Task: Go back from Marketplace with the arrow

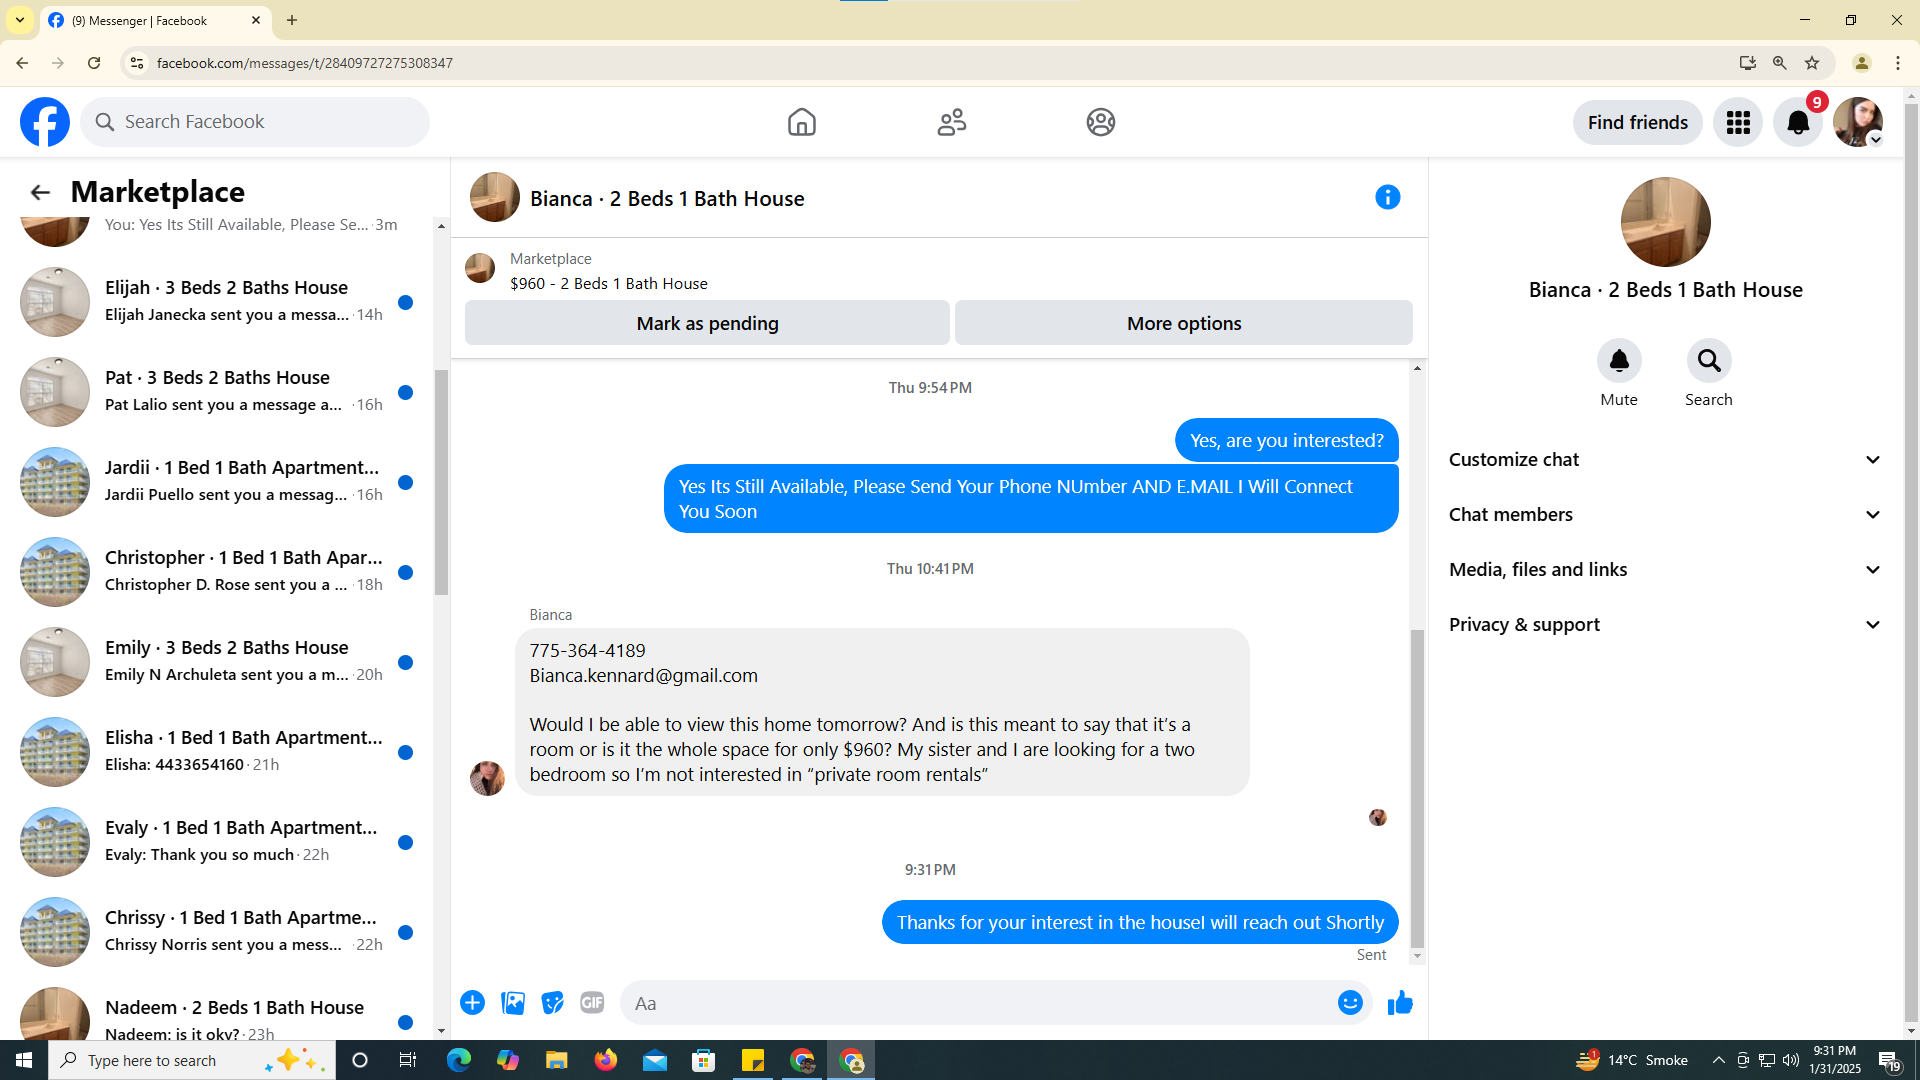Action: tap(40, 192)
